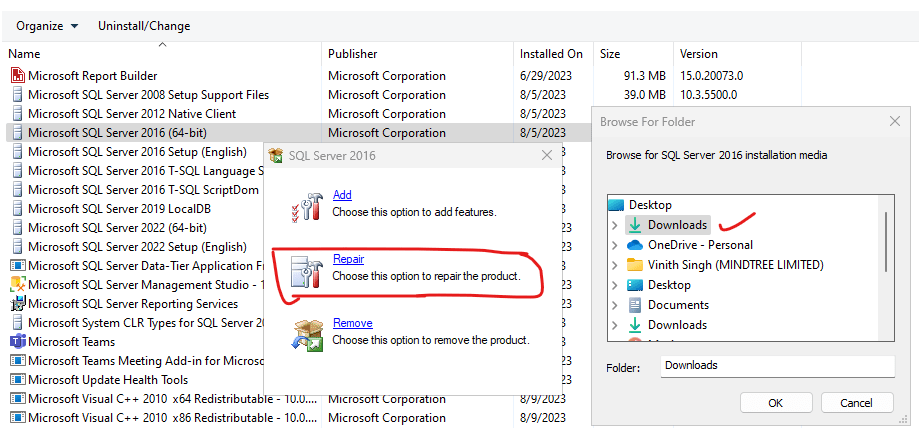Click the Teams Meeting Add-in icon

click(18, 361)
